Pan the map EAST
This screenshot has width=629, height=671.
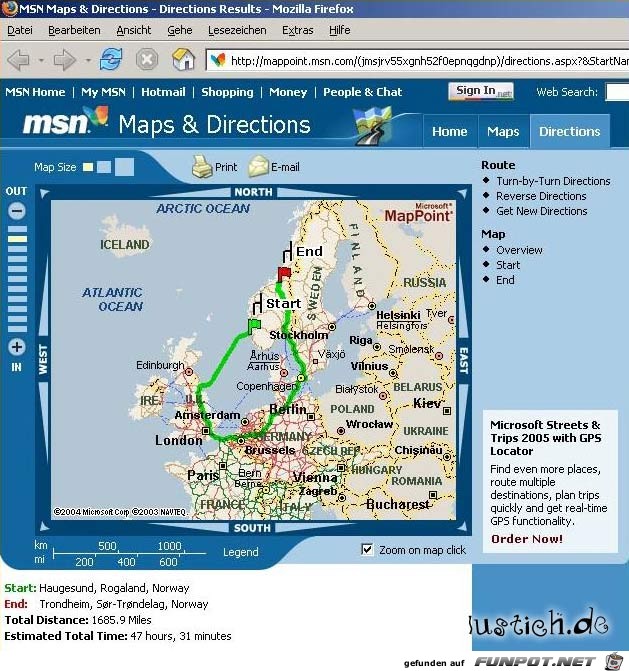point(464,360)
